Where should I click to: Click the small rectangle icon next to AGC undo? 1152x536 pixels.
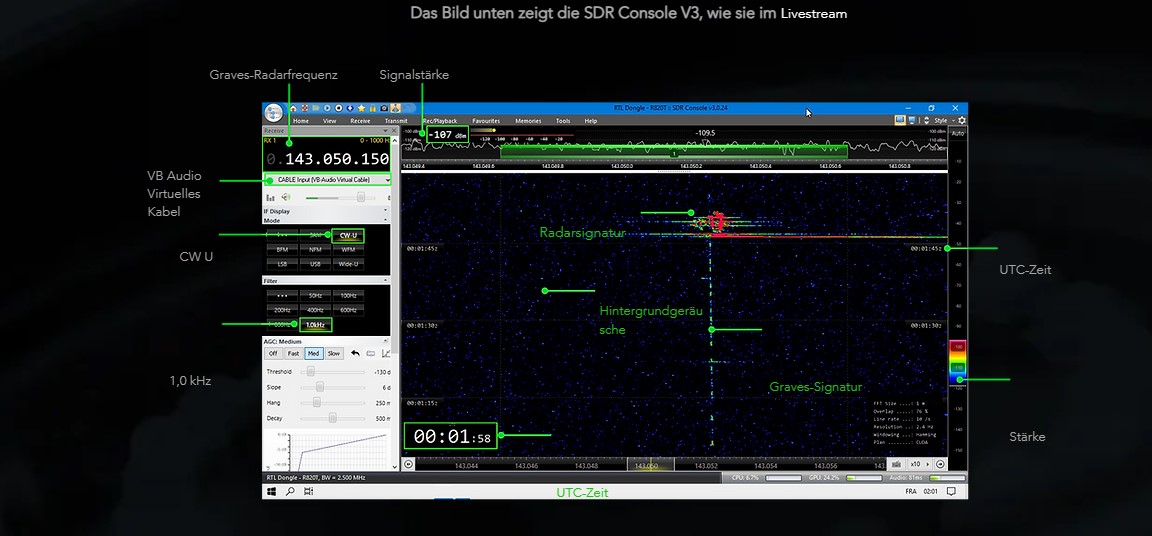[370, 353]
